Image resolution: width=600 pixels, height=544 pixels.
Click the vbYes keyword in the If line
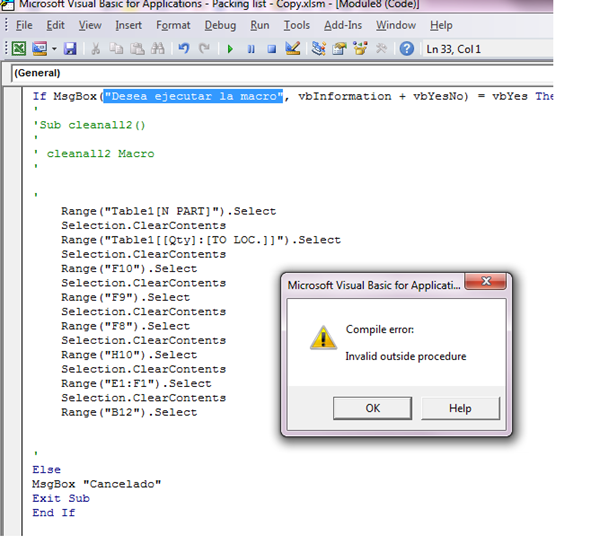510,96
